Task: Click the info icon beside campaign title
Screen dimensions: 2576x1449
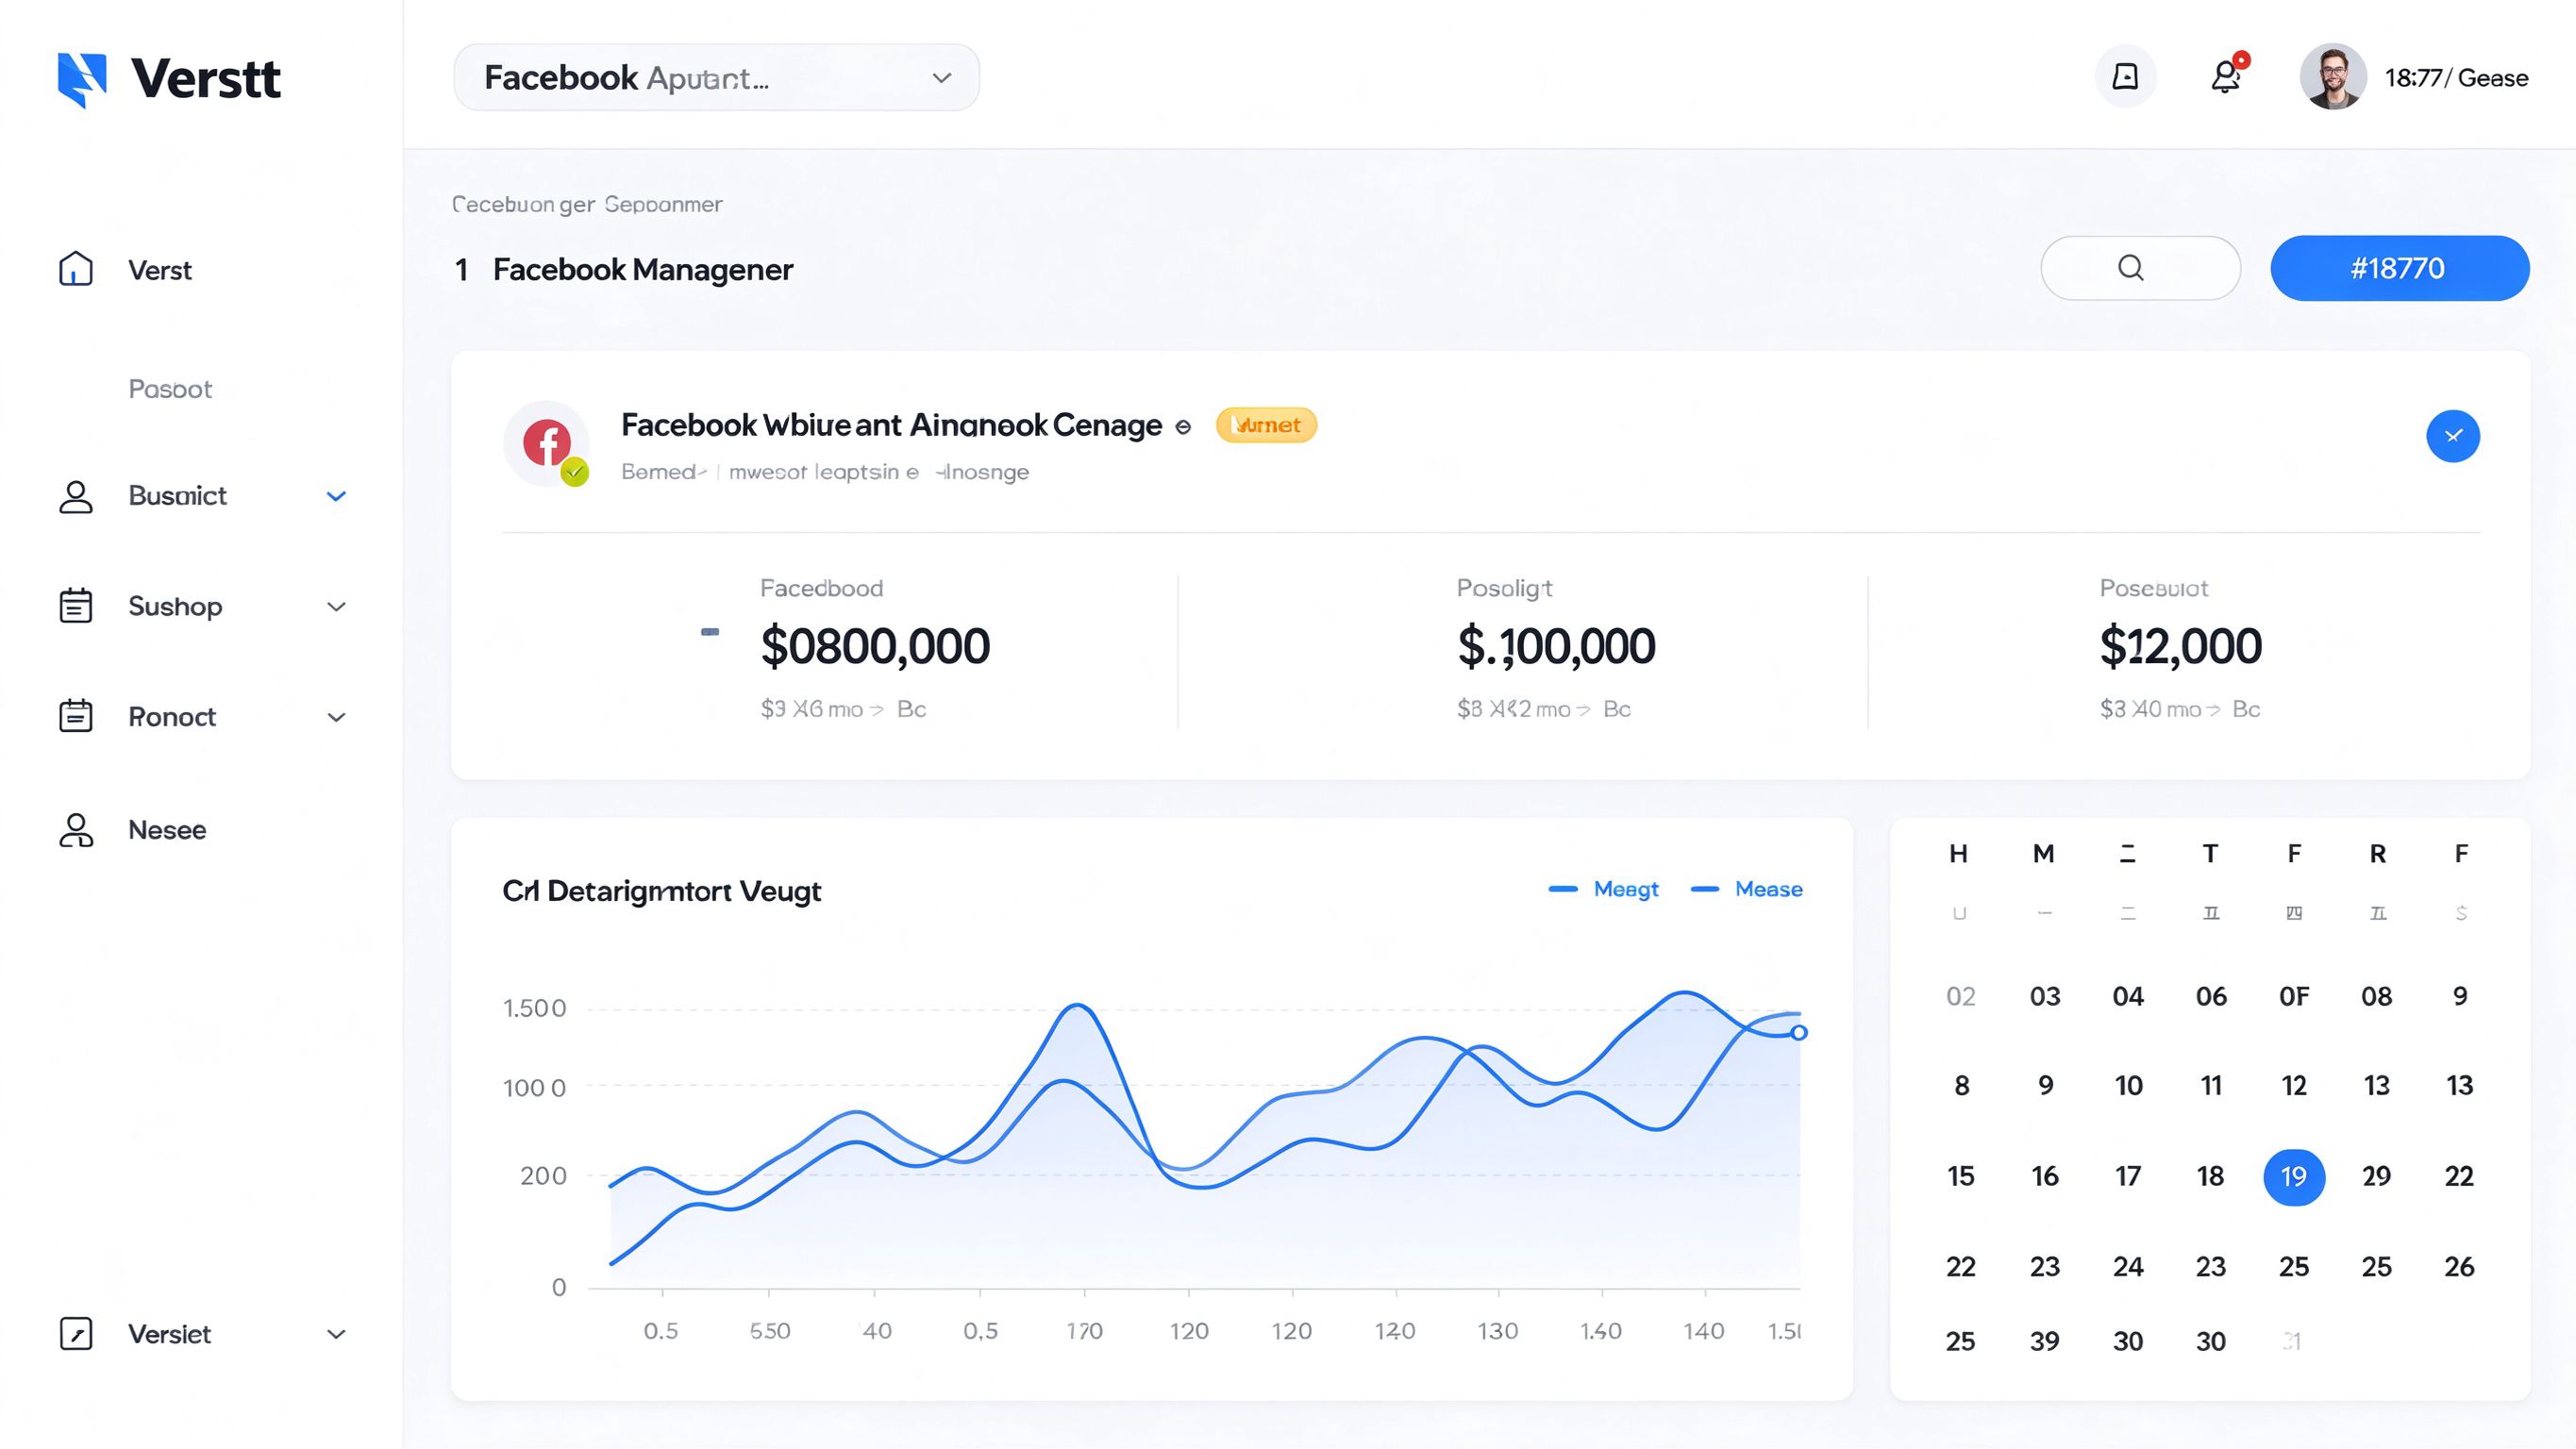Action: click(x=1183, y=427)
